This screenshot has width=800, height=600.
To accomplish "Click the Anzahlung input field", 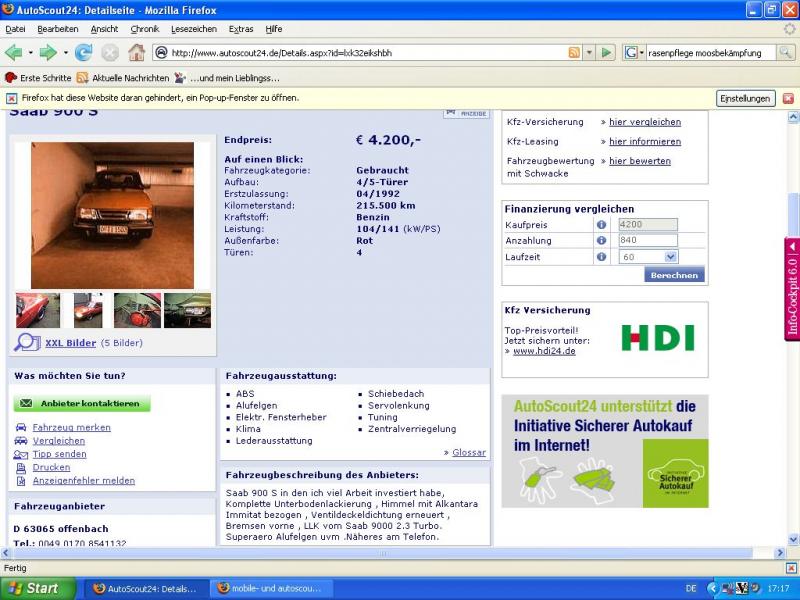I will tap(648, 240).
